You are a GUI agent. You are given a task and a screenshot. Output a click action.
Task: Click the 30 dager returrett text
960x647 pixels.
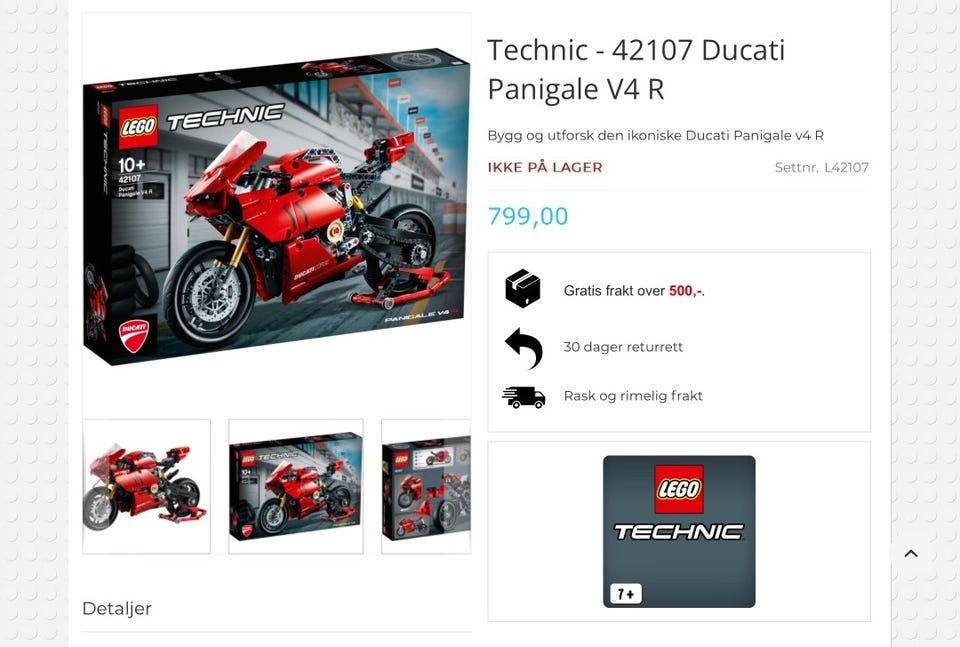pyautogui.click(x=623, y=346)
